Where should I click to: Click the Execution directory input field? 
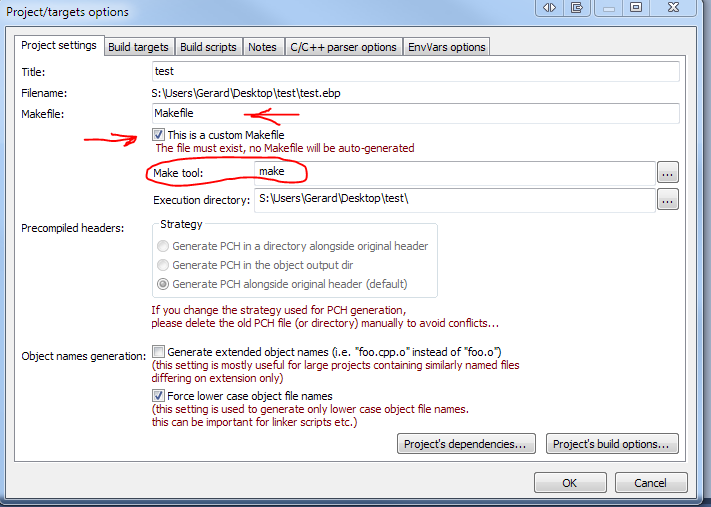(455, 200)
